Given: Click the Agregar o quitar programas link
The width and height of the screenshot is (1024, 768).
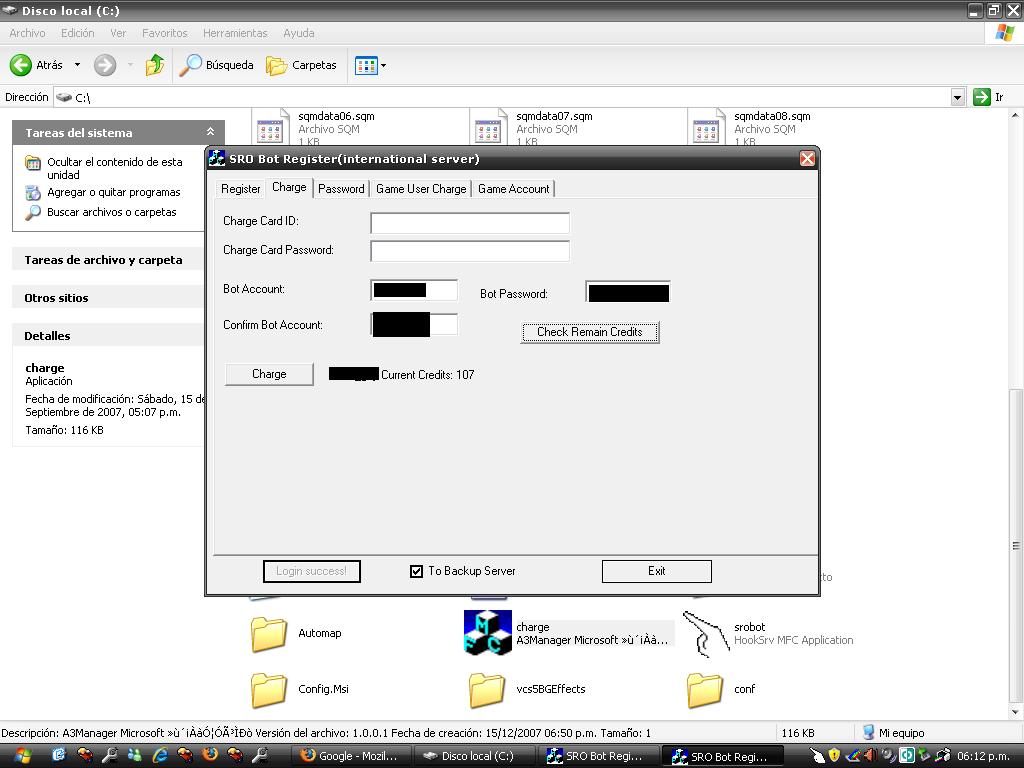Looking at the screenshot, I should tap(113, 192).
